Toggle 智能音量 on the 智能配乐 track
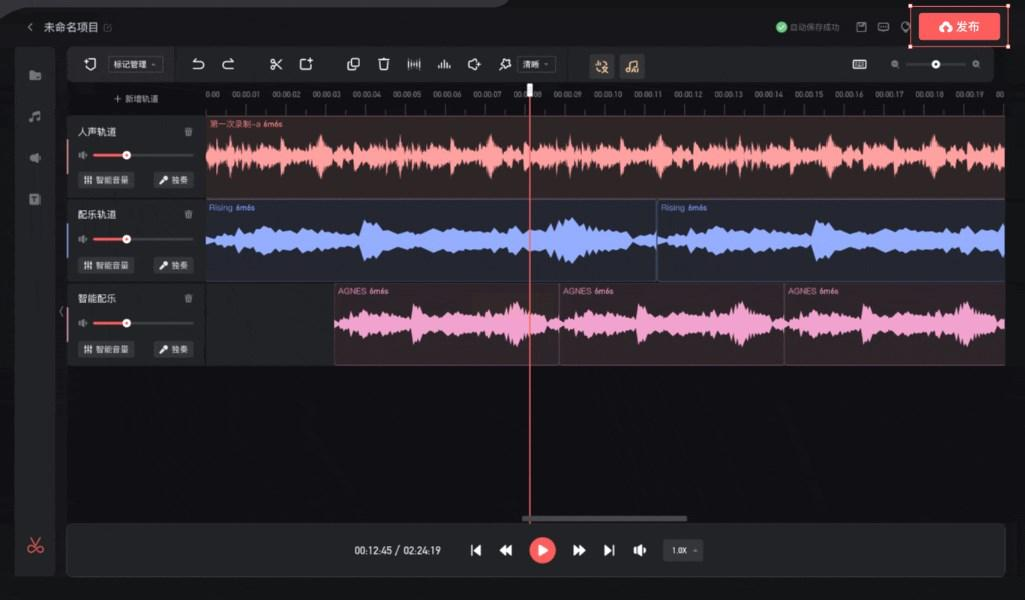 coord(106,350)
